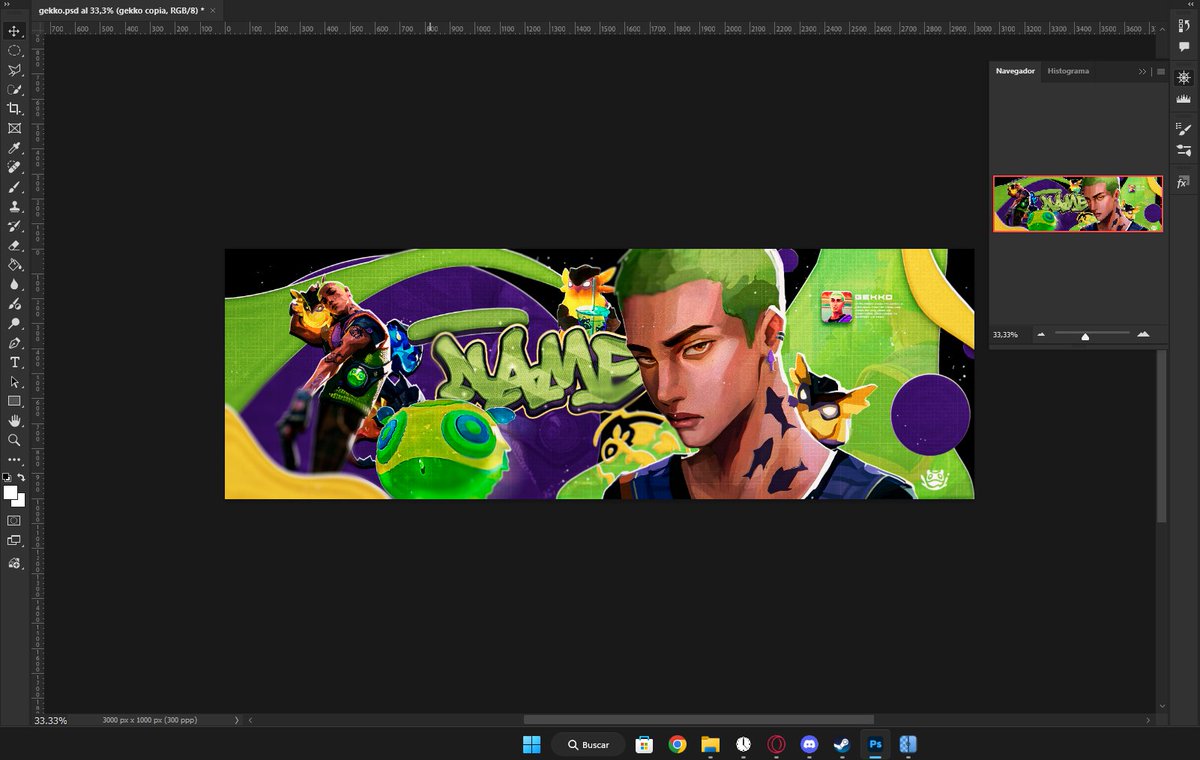The image size is (1200, 760).
Task: Open the status bar info arrow menu
Action: tap(236, 720)
